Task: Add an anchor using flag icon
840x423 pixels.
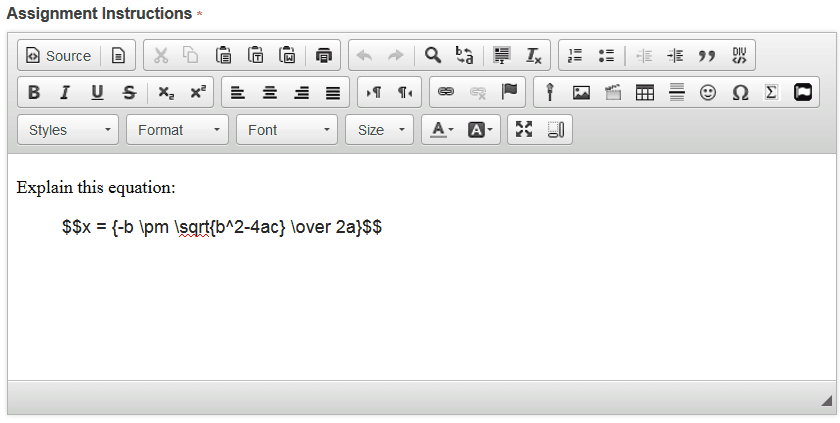Action: [509, 93]
